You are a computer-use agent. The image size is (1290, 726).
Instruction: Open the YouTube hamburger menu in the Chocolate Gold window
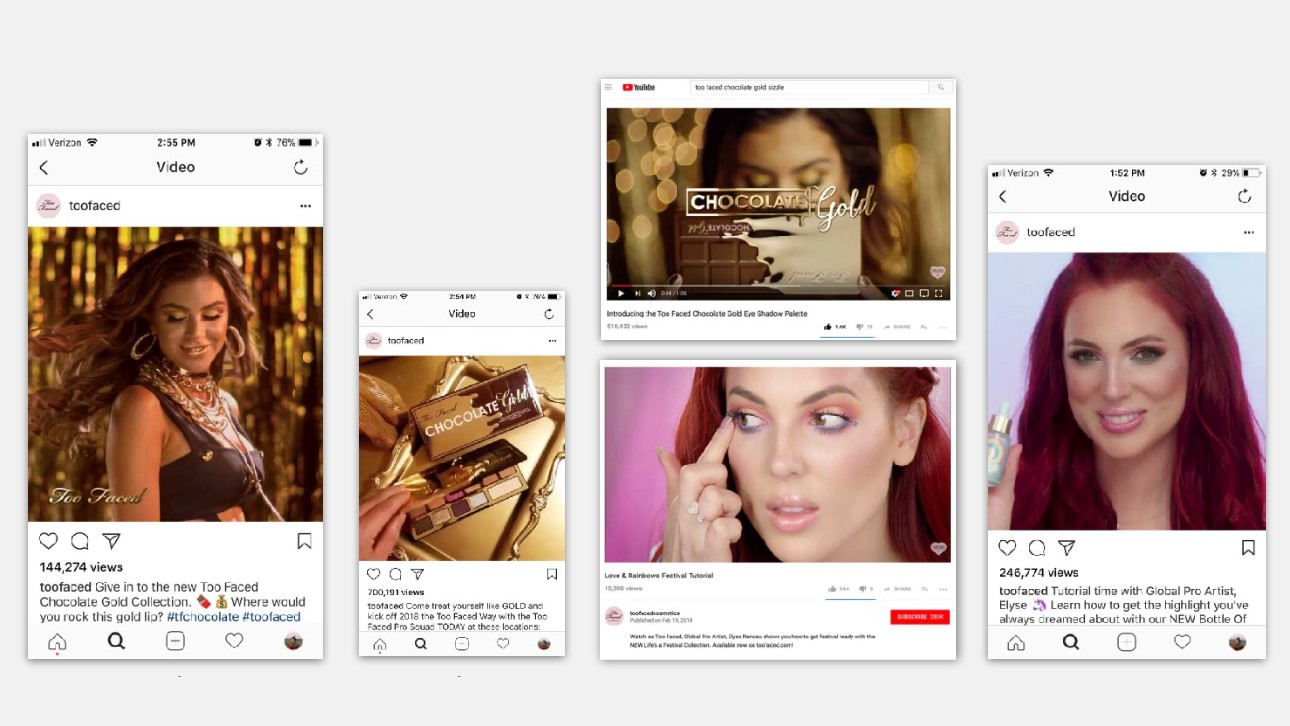608,88
